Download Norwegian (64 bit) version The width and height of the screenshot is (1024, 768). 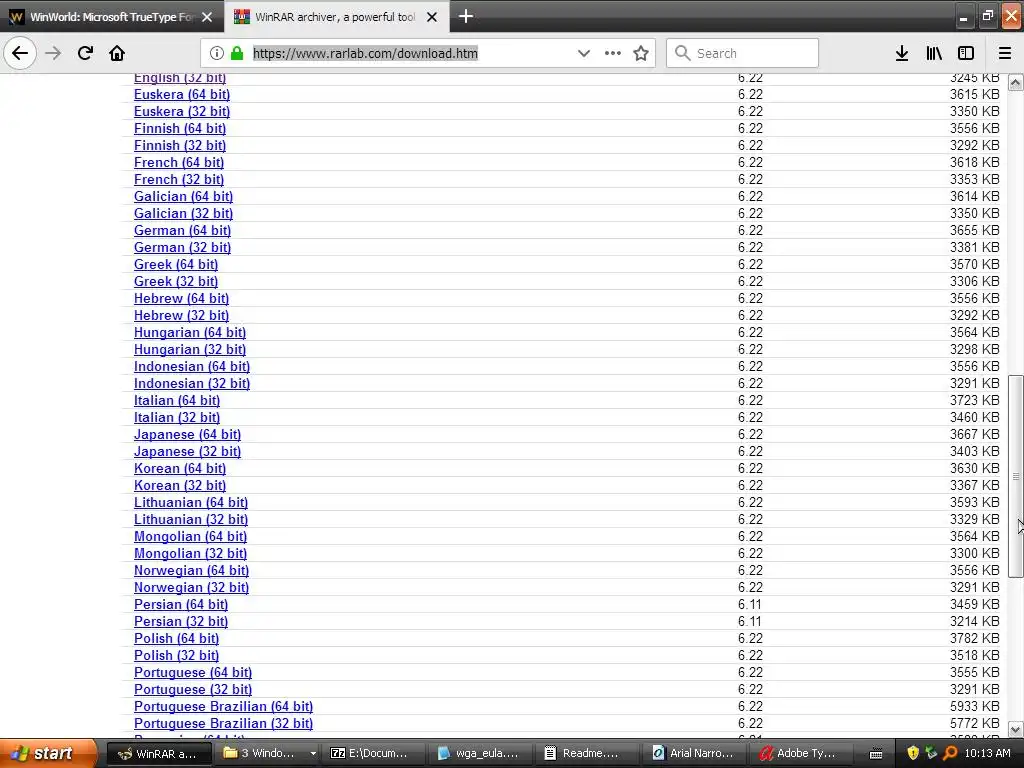191,569
